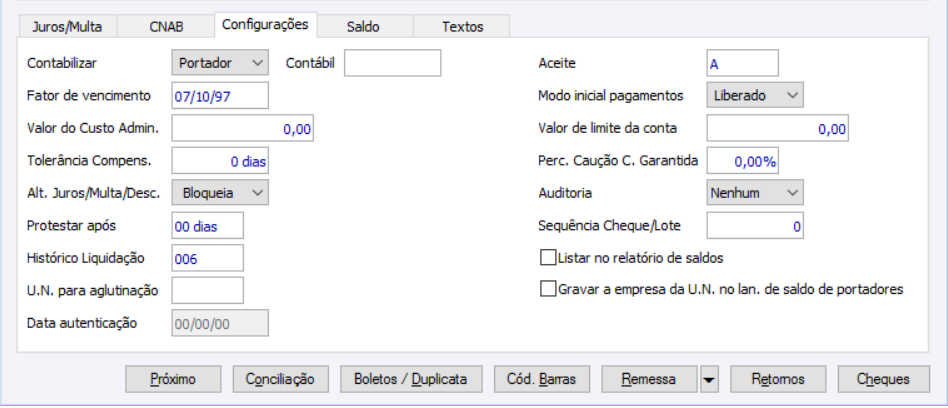Image resolution: width=948 pixels, height=408 pixels.
Task: Click the Próximo button
Action: (172, 379)
